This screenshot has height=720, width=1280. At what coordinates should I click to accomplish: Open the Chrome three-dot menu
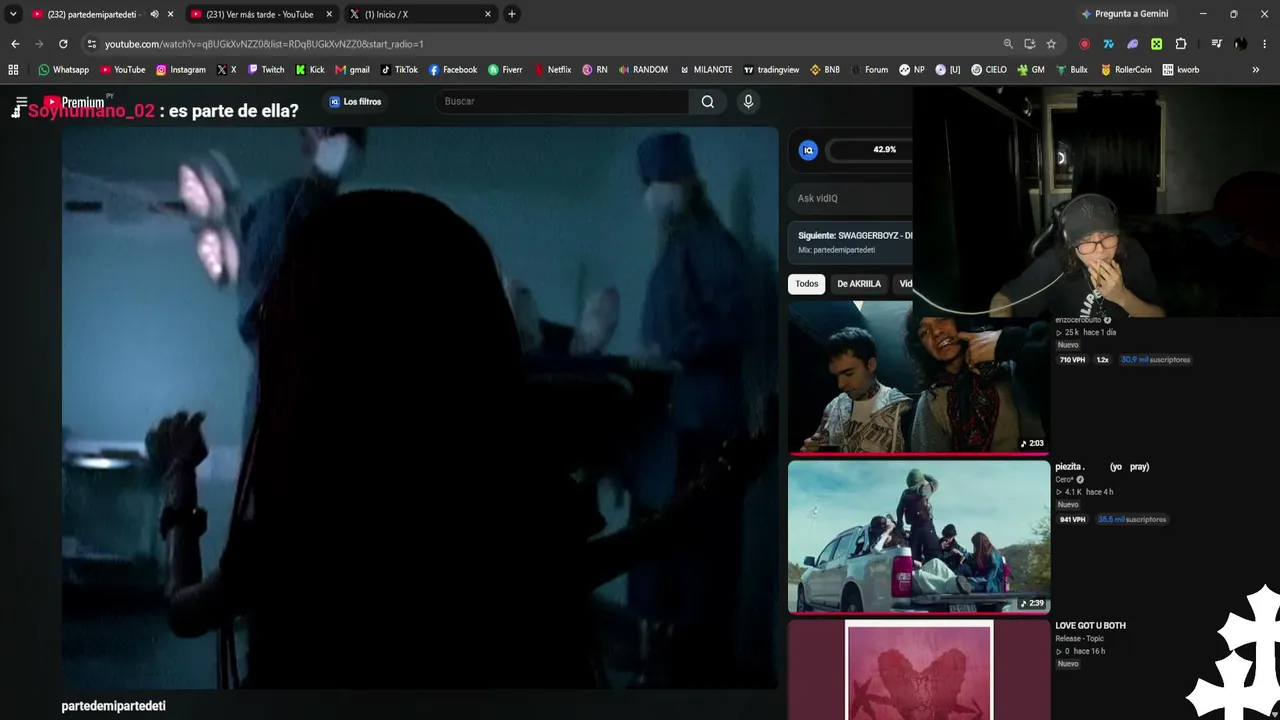pyautogui.click(x=1265, y=44)
